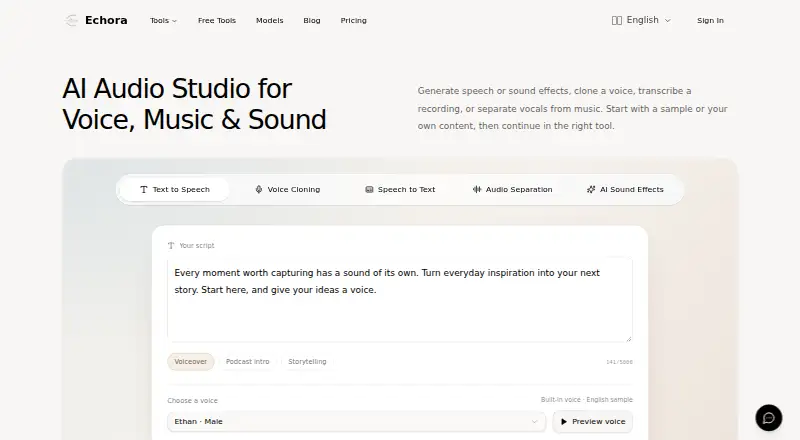Open the AI Sound Effects tab
This screenshot has width=800, height=440.
pyautogui.click(x=625, y=189)
